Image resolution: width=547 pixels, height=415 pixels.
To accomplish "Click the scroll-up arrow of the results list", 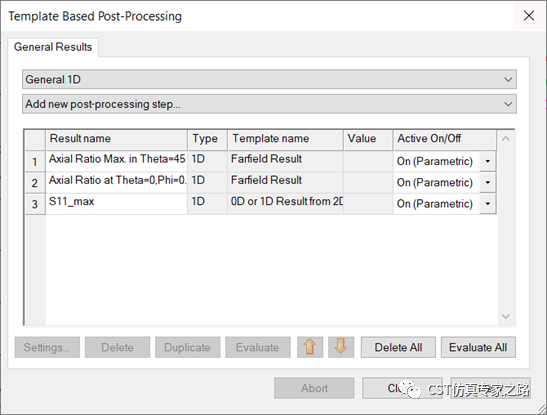I will pos(505,139).
